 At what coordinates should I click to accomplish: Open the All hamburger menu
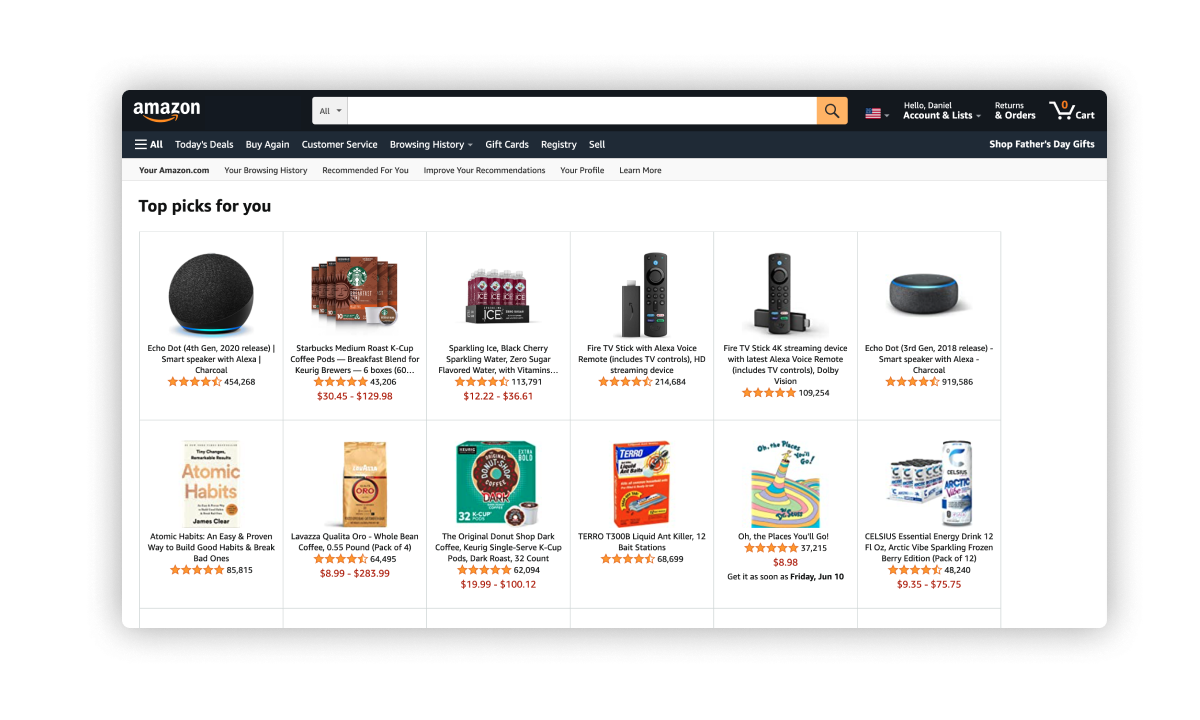149,144
